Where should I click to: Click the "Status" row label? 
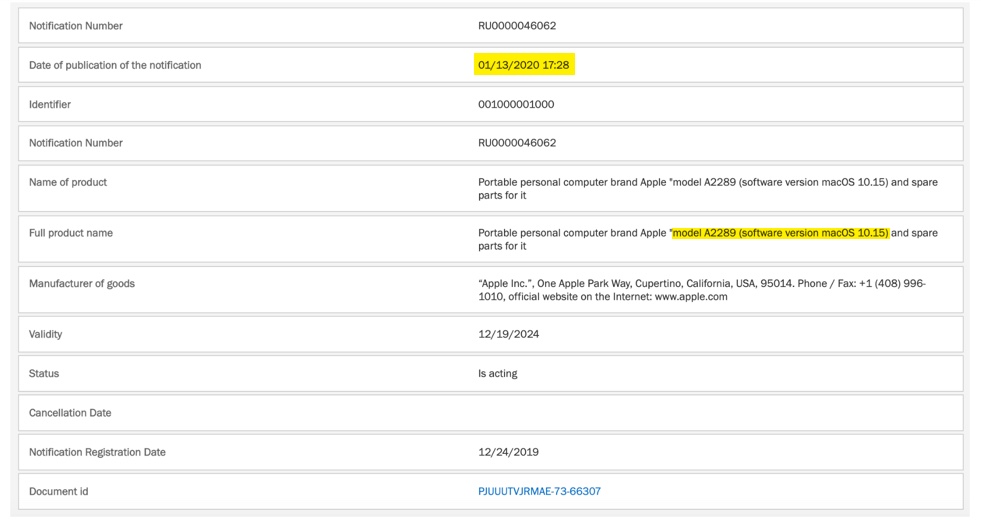click(x=44, y=373)
